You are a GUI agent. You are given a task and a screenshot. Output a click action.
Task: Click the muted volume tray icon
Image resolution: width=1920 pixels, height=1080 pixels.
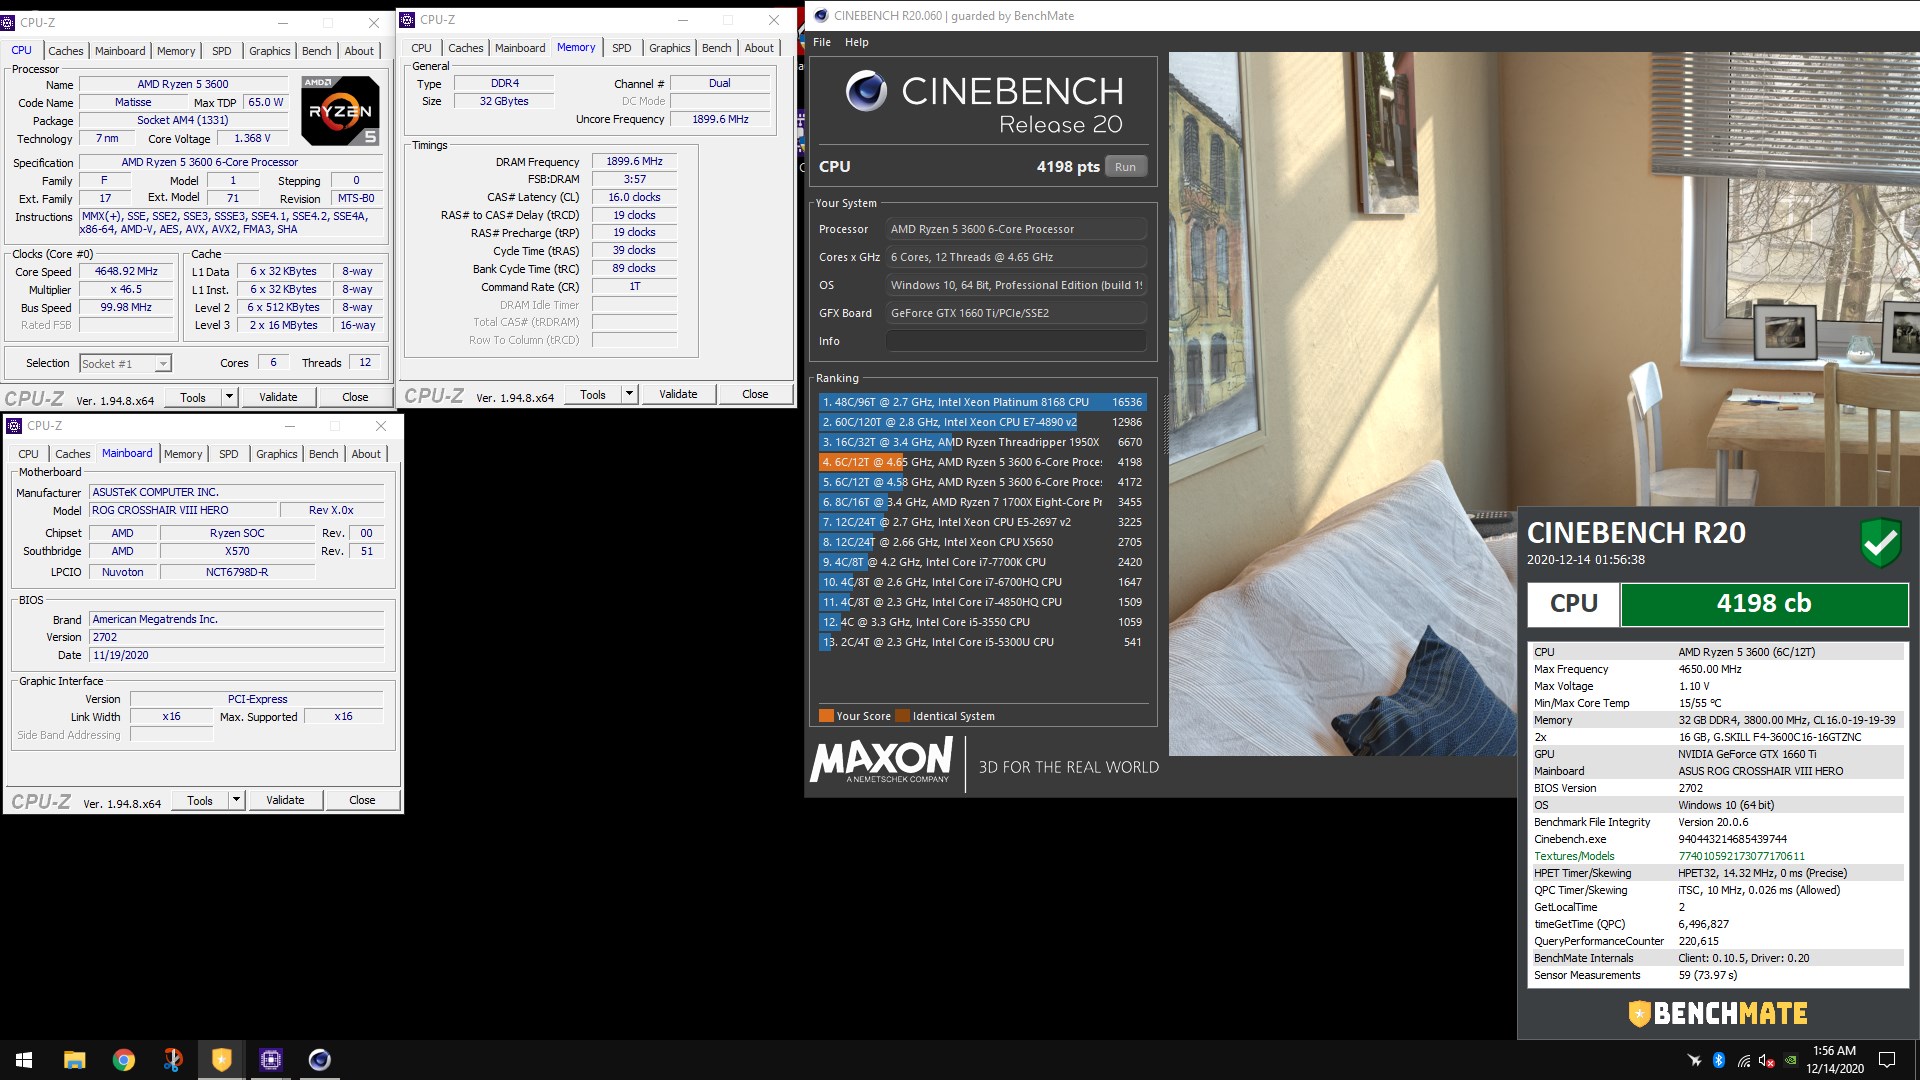1767,1060
